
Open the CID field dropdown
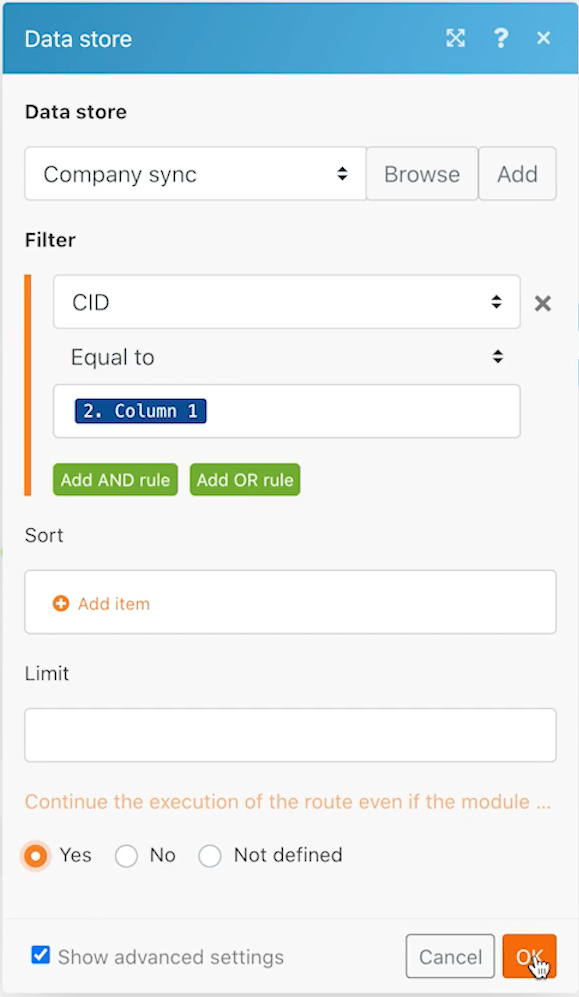pyautogui.click(x=287, y=302)
